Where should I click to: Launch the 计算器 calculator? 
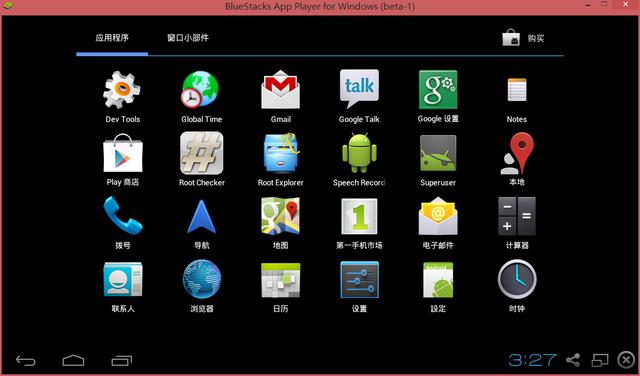point(517,216)
